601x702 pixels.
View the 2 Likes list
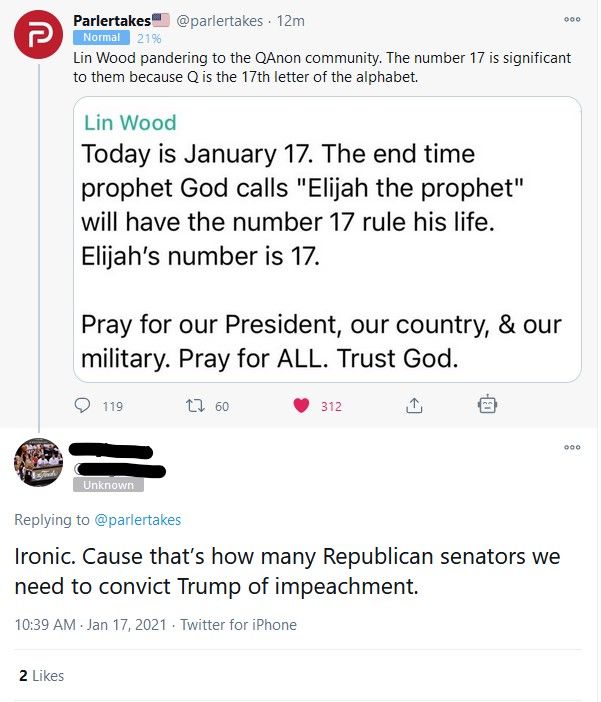(41, 676)
